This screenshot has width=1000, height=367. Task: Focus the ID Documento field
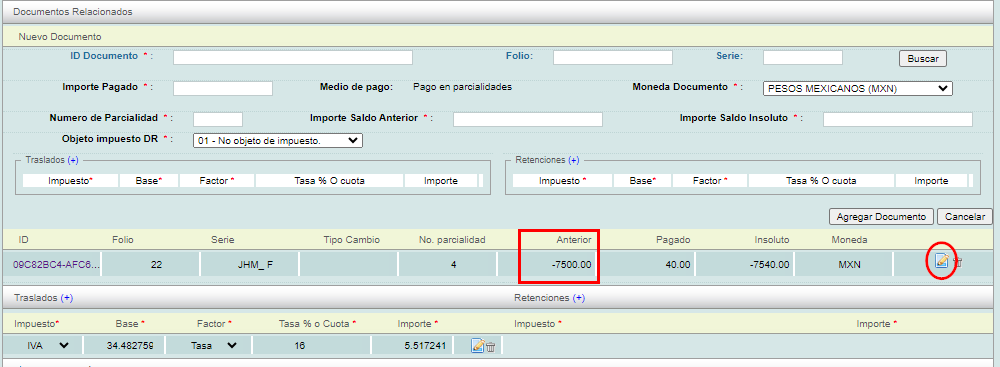click(x=293, y=57)
